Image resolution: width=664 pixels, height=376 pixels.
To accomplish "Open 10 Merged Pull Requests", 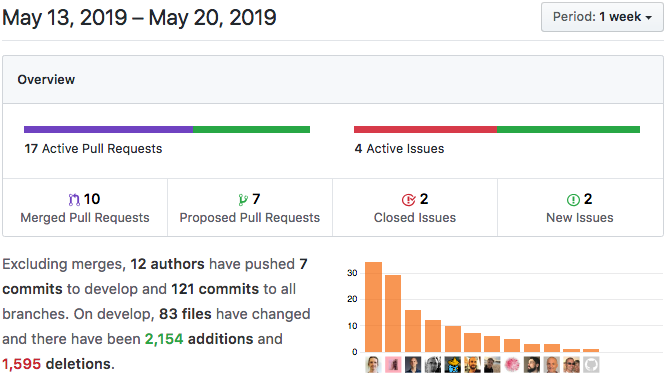I will pyautogui.click(x=85, y=207).
